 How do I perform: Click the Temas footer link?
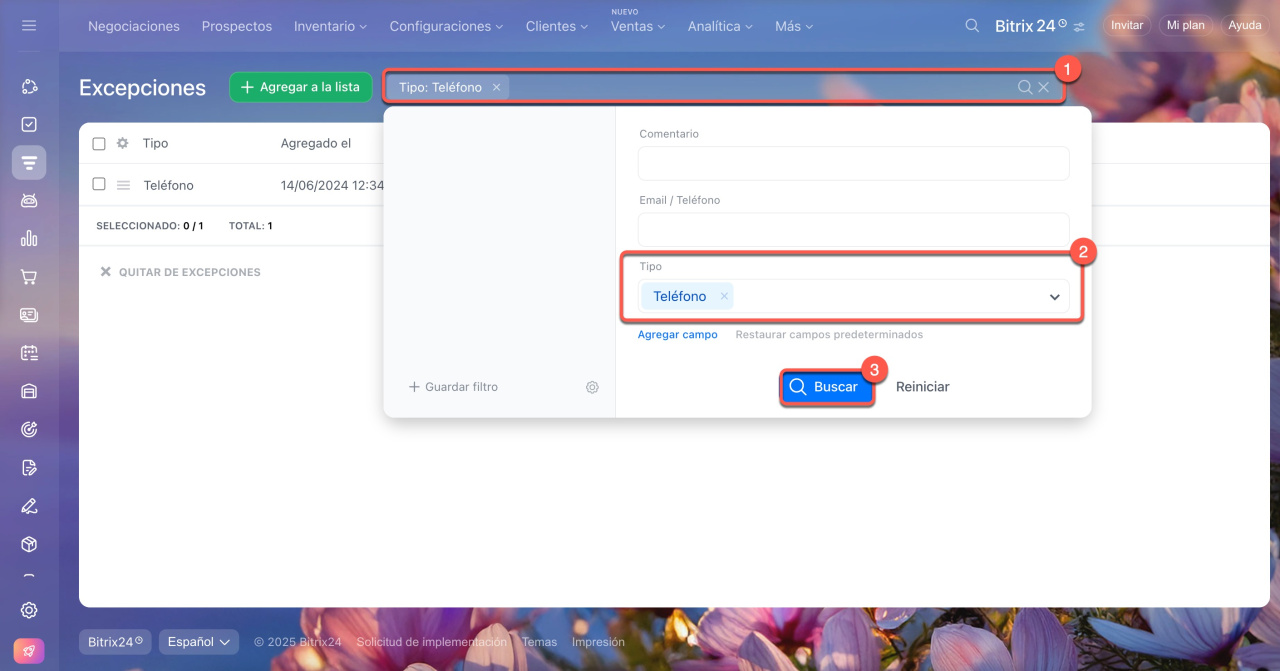click(539, 642)
